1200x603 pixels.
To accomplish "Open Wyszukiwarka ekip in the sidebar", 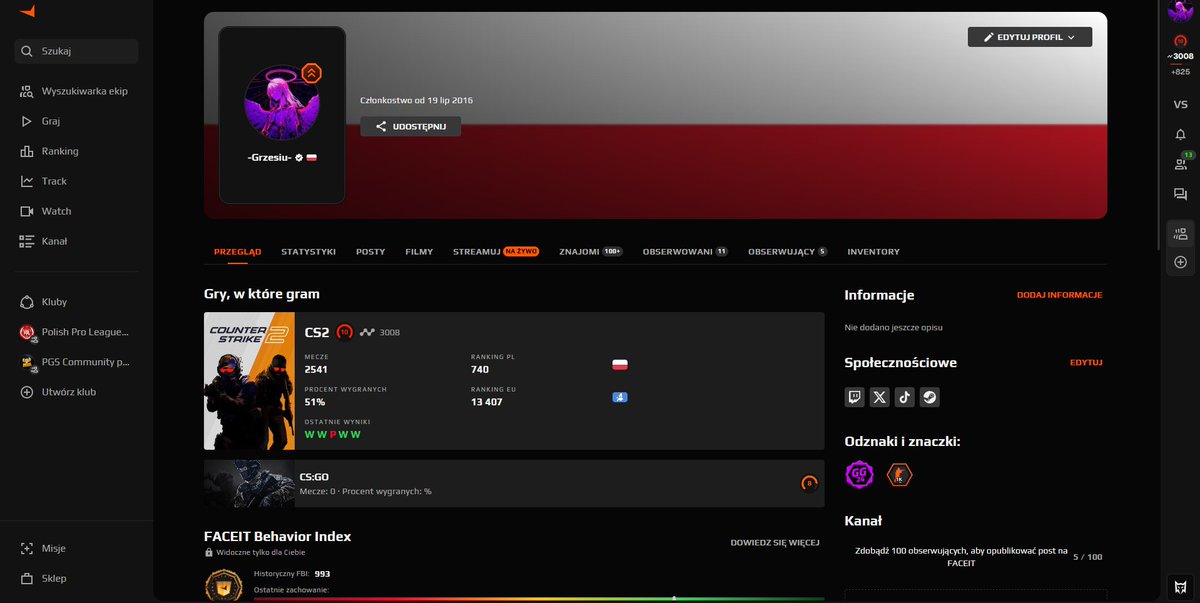I will [76, 91].
